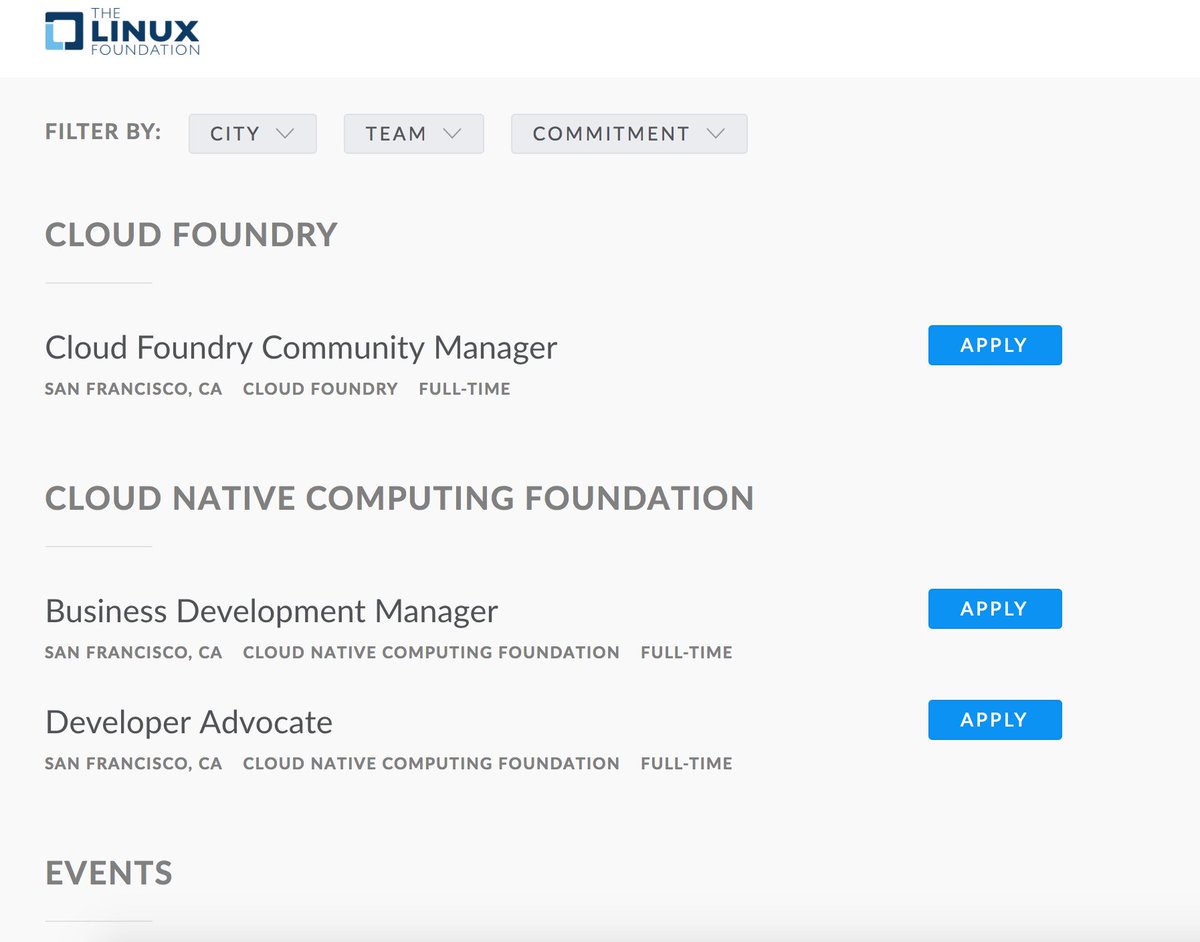Image resolution: width=1200 pixels, height=942 pixels.
Task: Click 'Full-Time' under Developer Advocate
Action: point(687,764)
